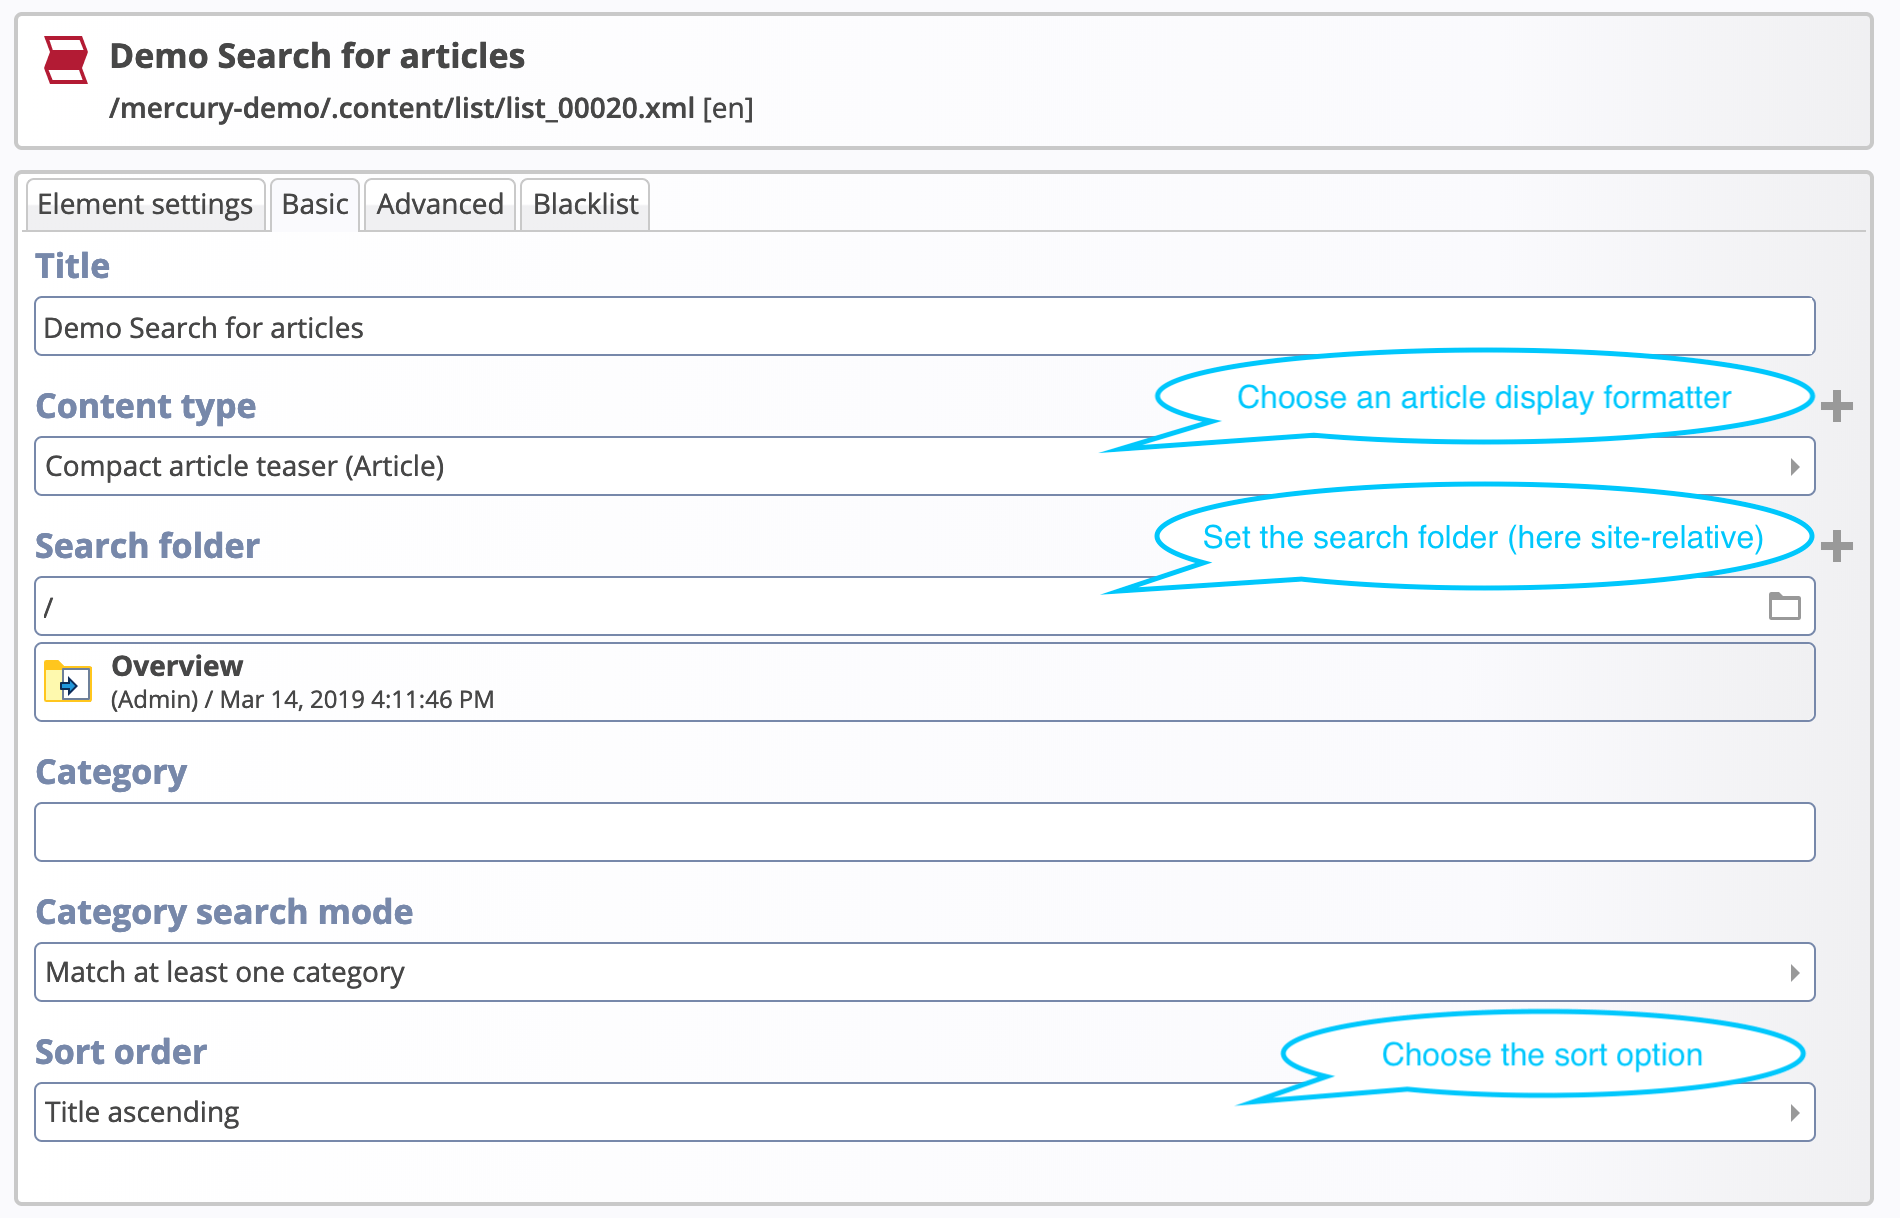Click inside the Title input field

coord(500,326)
